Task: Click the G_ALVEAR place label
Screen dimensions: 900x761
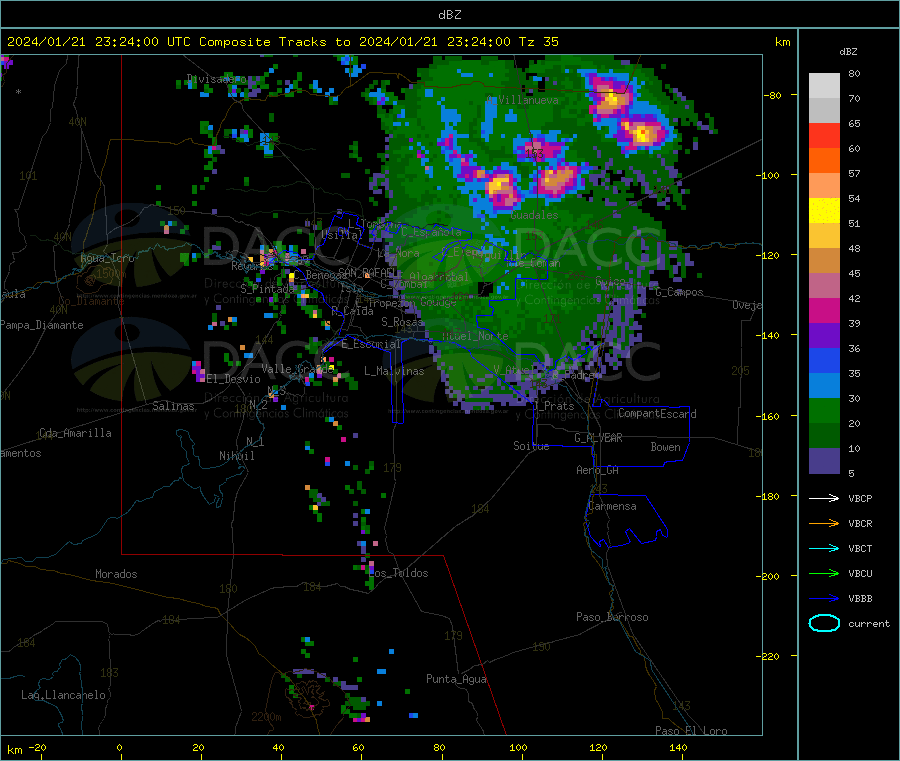Action: tap(598, 438)
